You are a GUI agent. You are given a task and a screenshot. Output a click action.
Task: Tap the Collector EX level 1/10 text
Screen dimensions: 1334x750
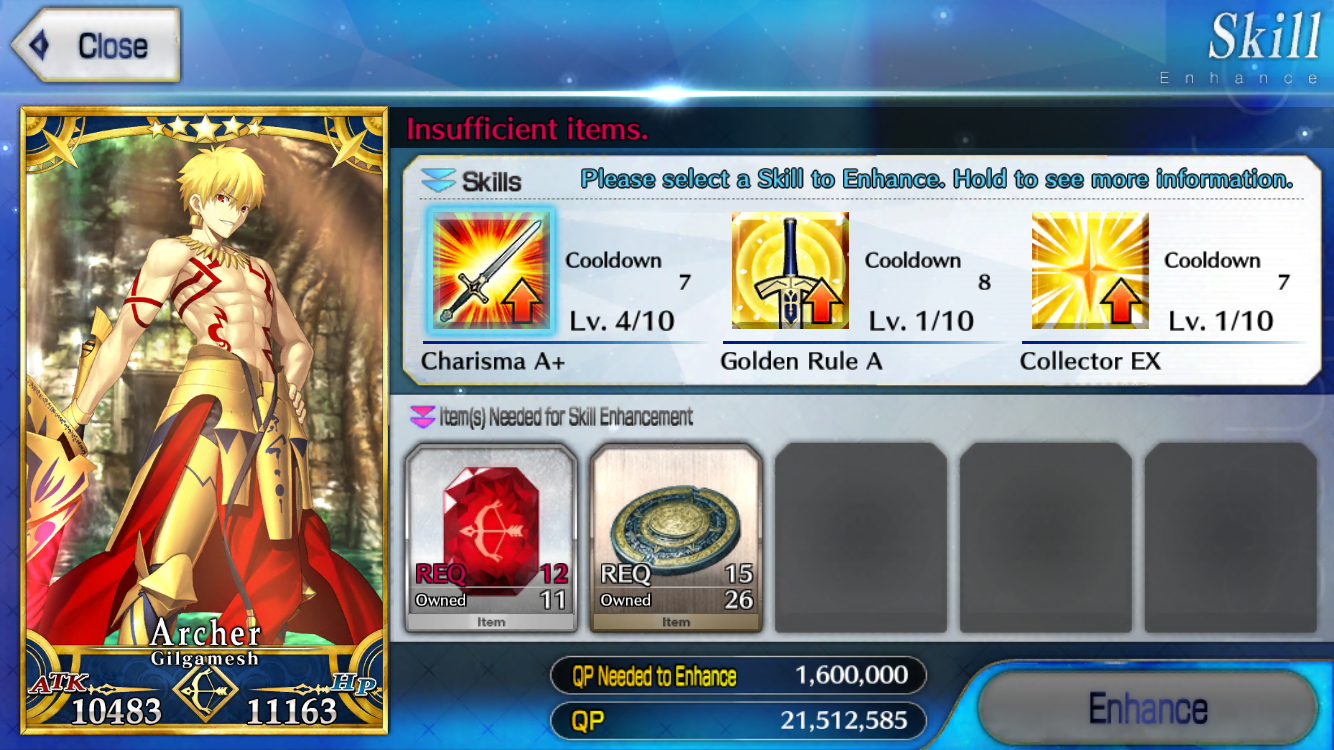pyautogui.click(x=1220, y=321)
